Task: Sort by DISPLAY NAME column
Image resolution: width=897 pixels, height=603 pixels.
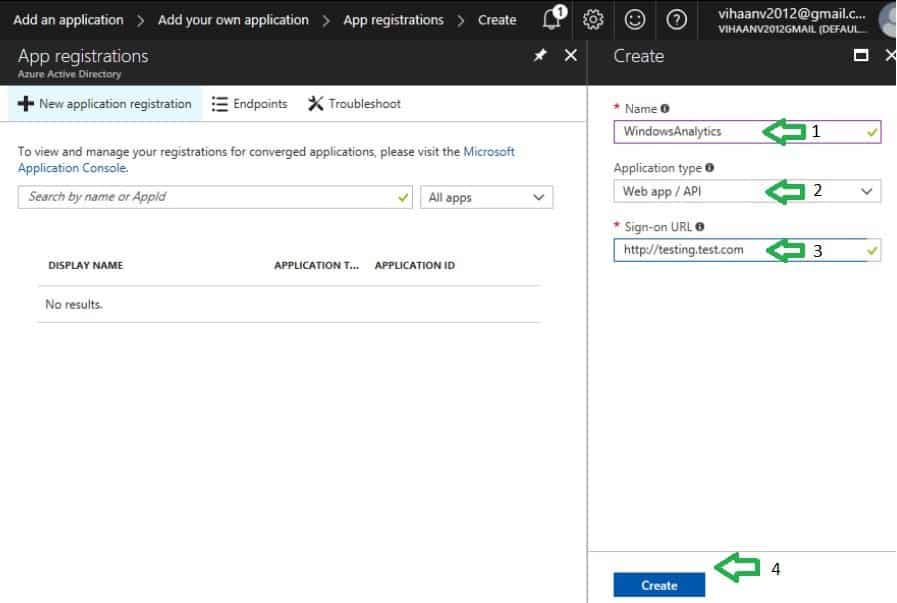Action: [86, 265]
